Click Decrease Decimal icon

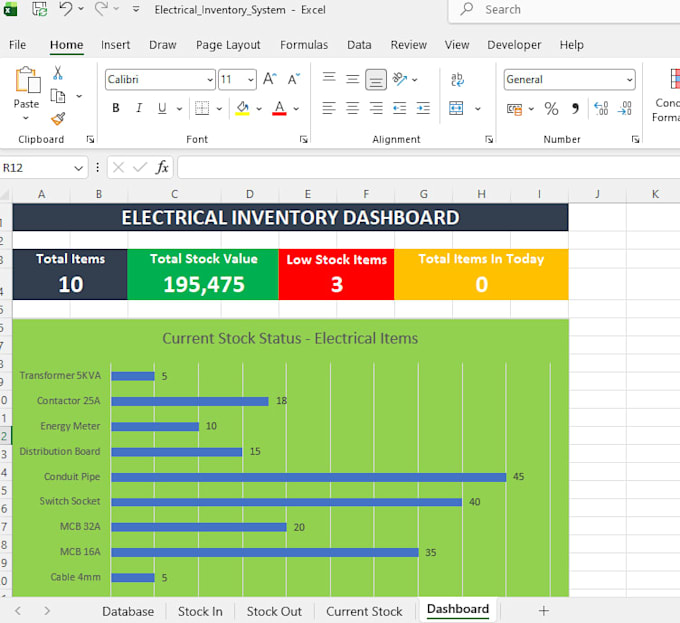[x=625, y=108]
